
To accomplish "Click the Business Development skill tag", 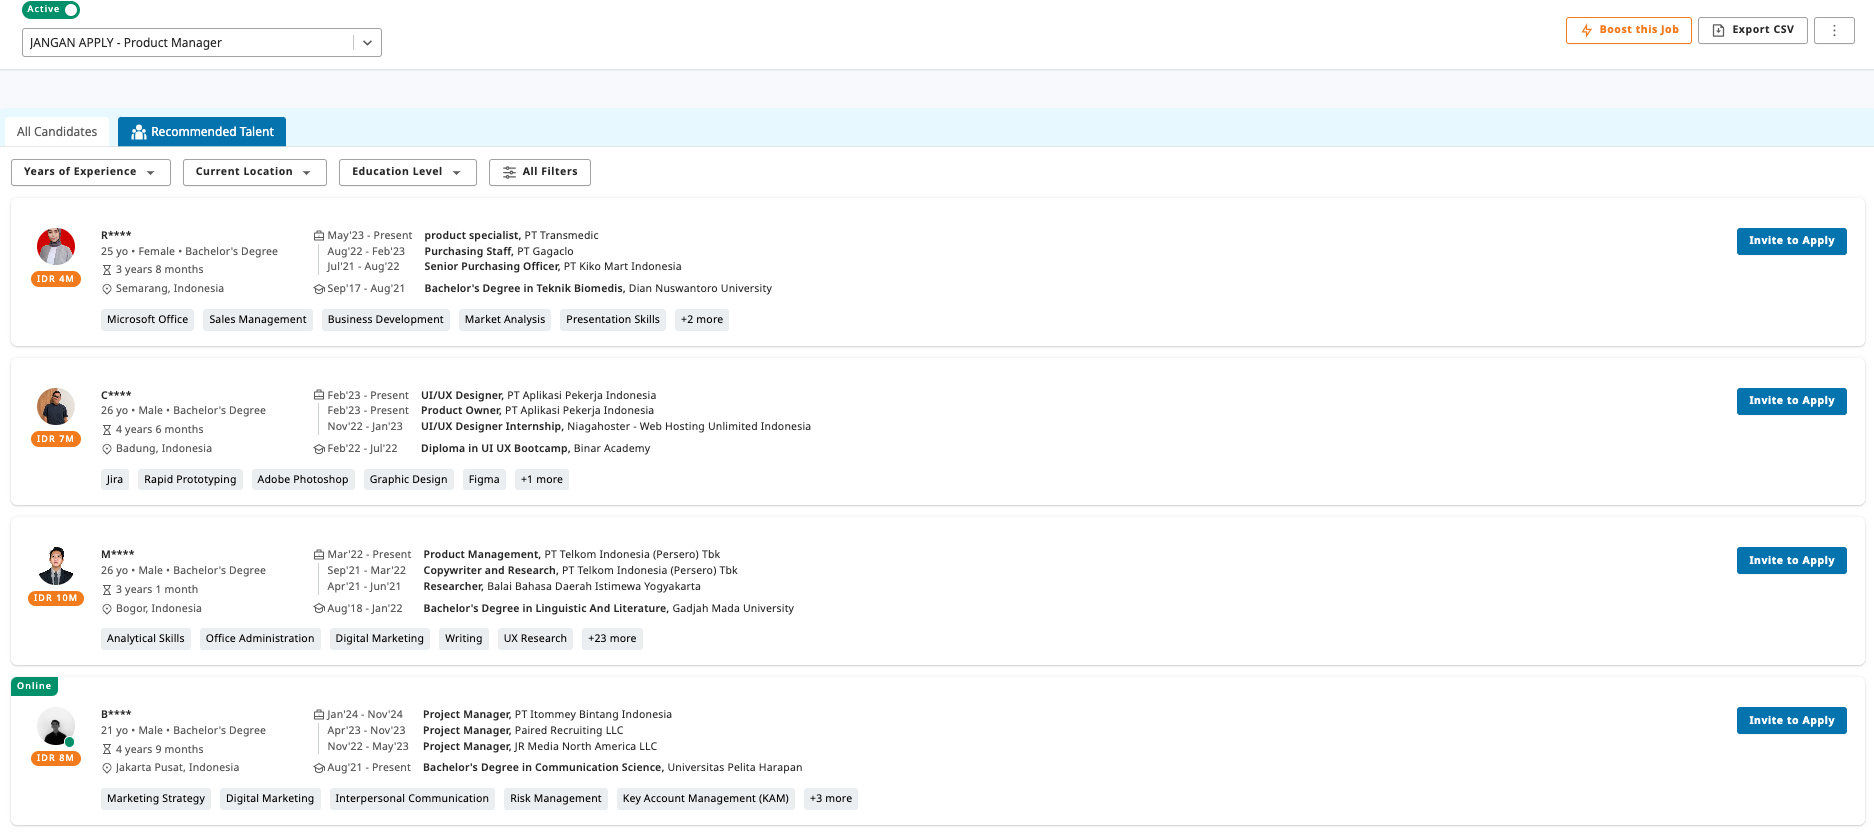I will coord(386,320).
